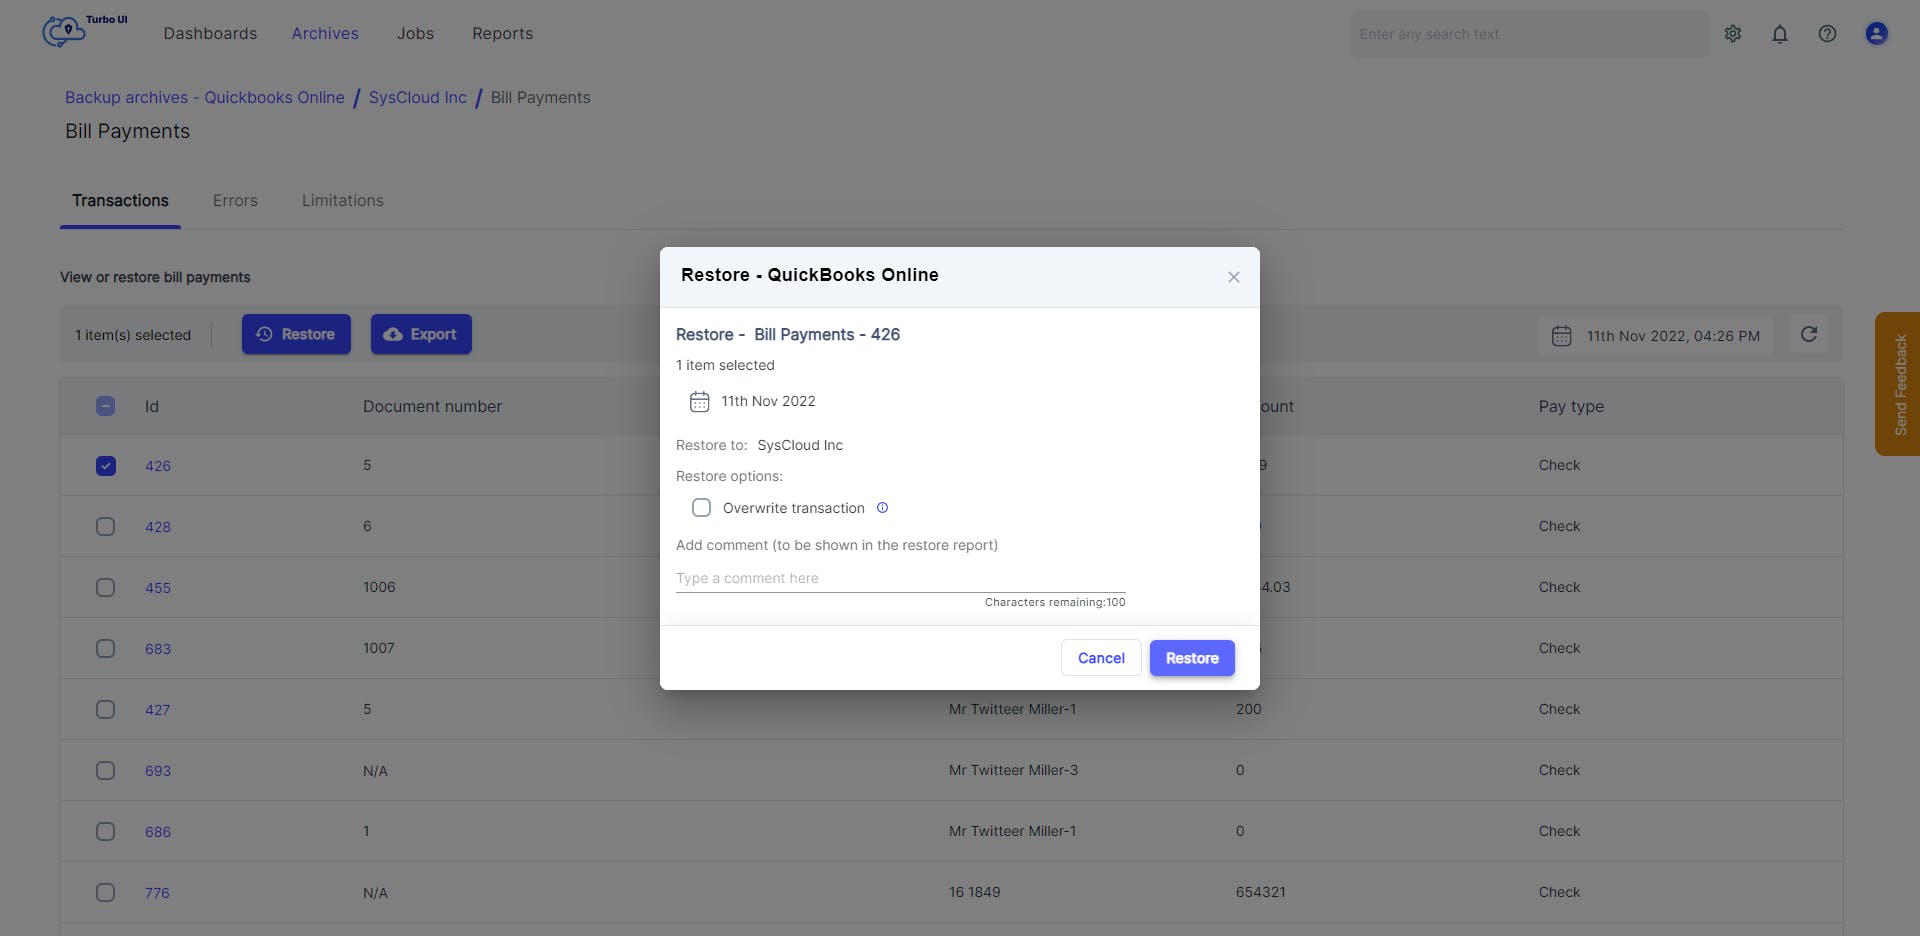Check the row 428 checkbox
This screenshot has width=1920, height=936.
click(x=105, y=527)
